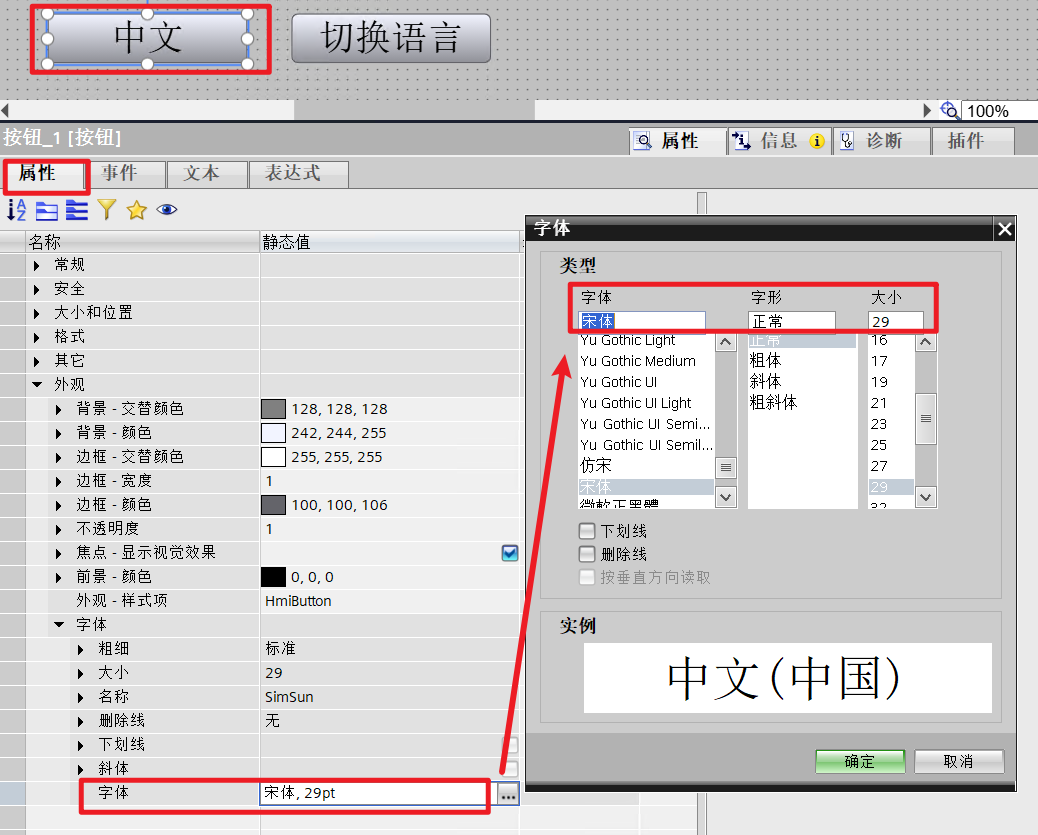
Task: Click the 确定 button in font dialog
Action: [859, 761]
